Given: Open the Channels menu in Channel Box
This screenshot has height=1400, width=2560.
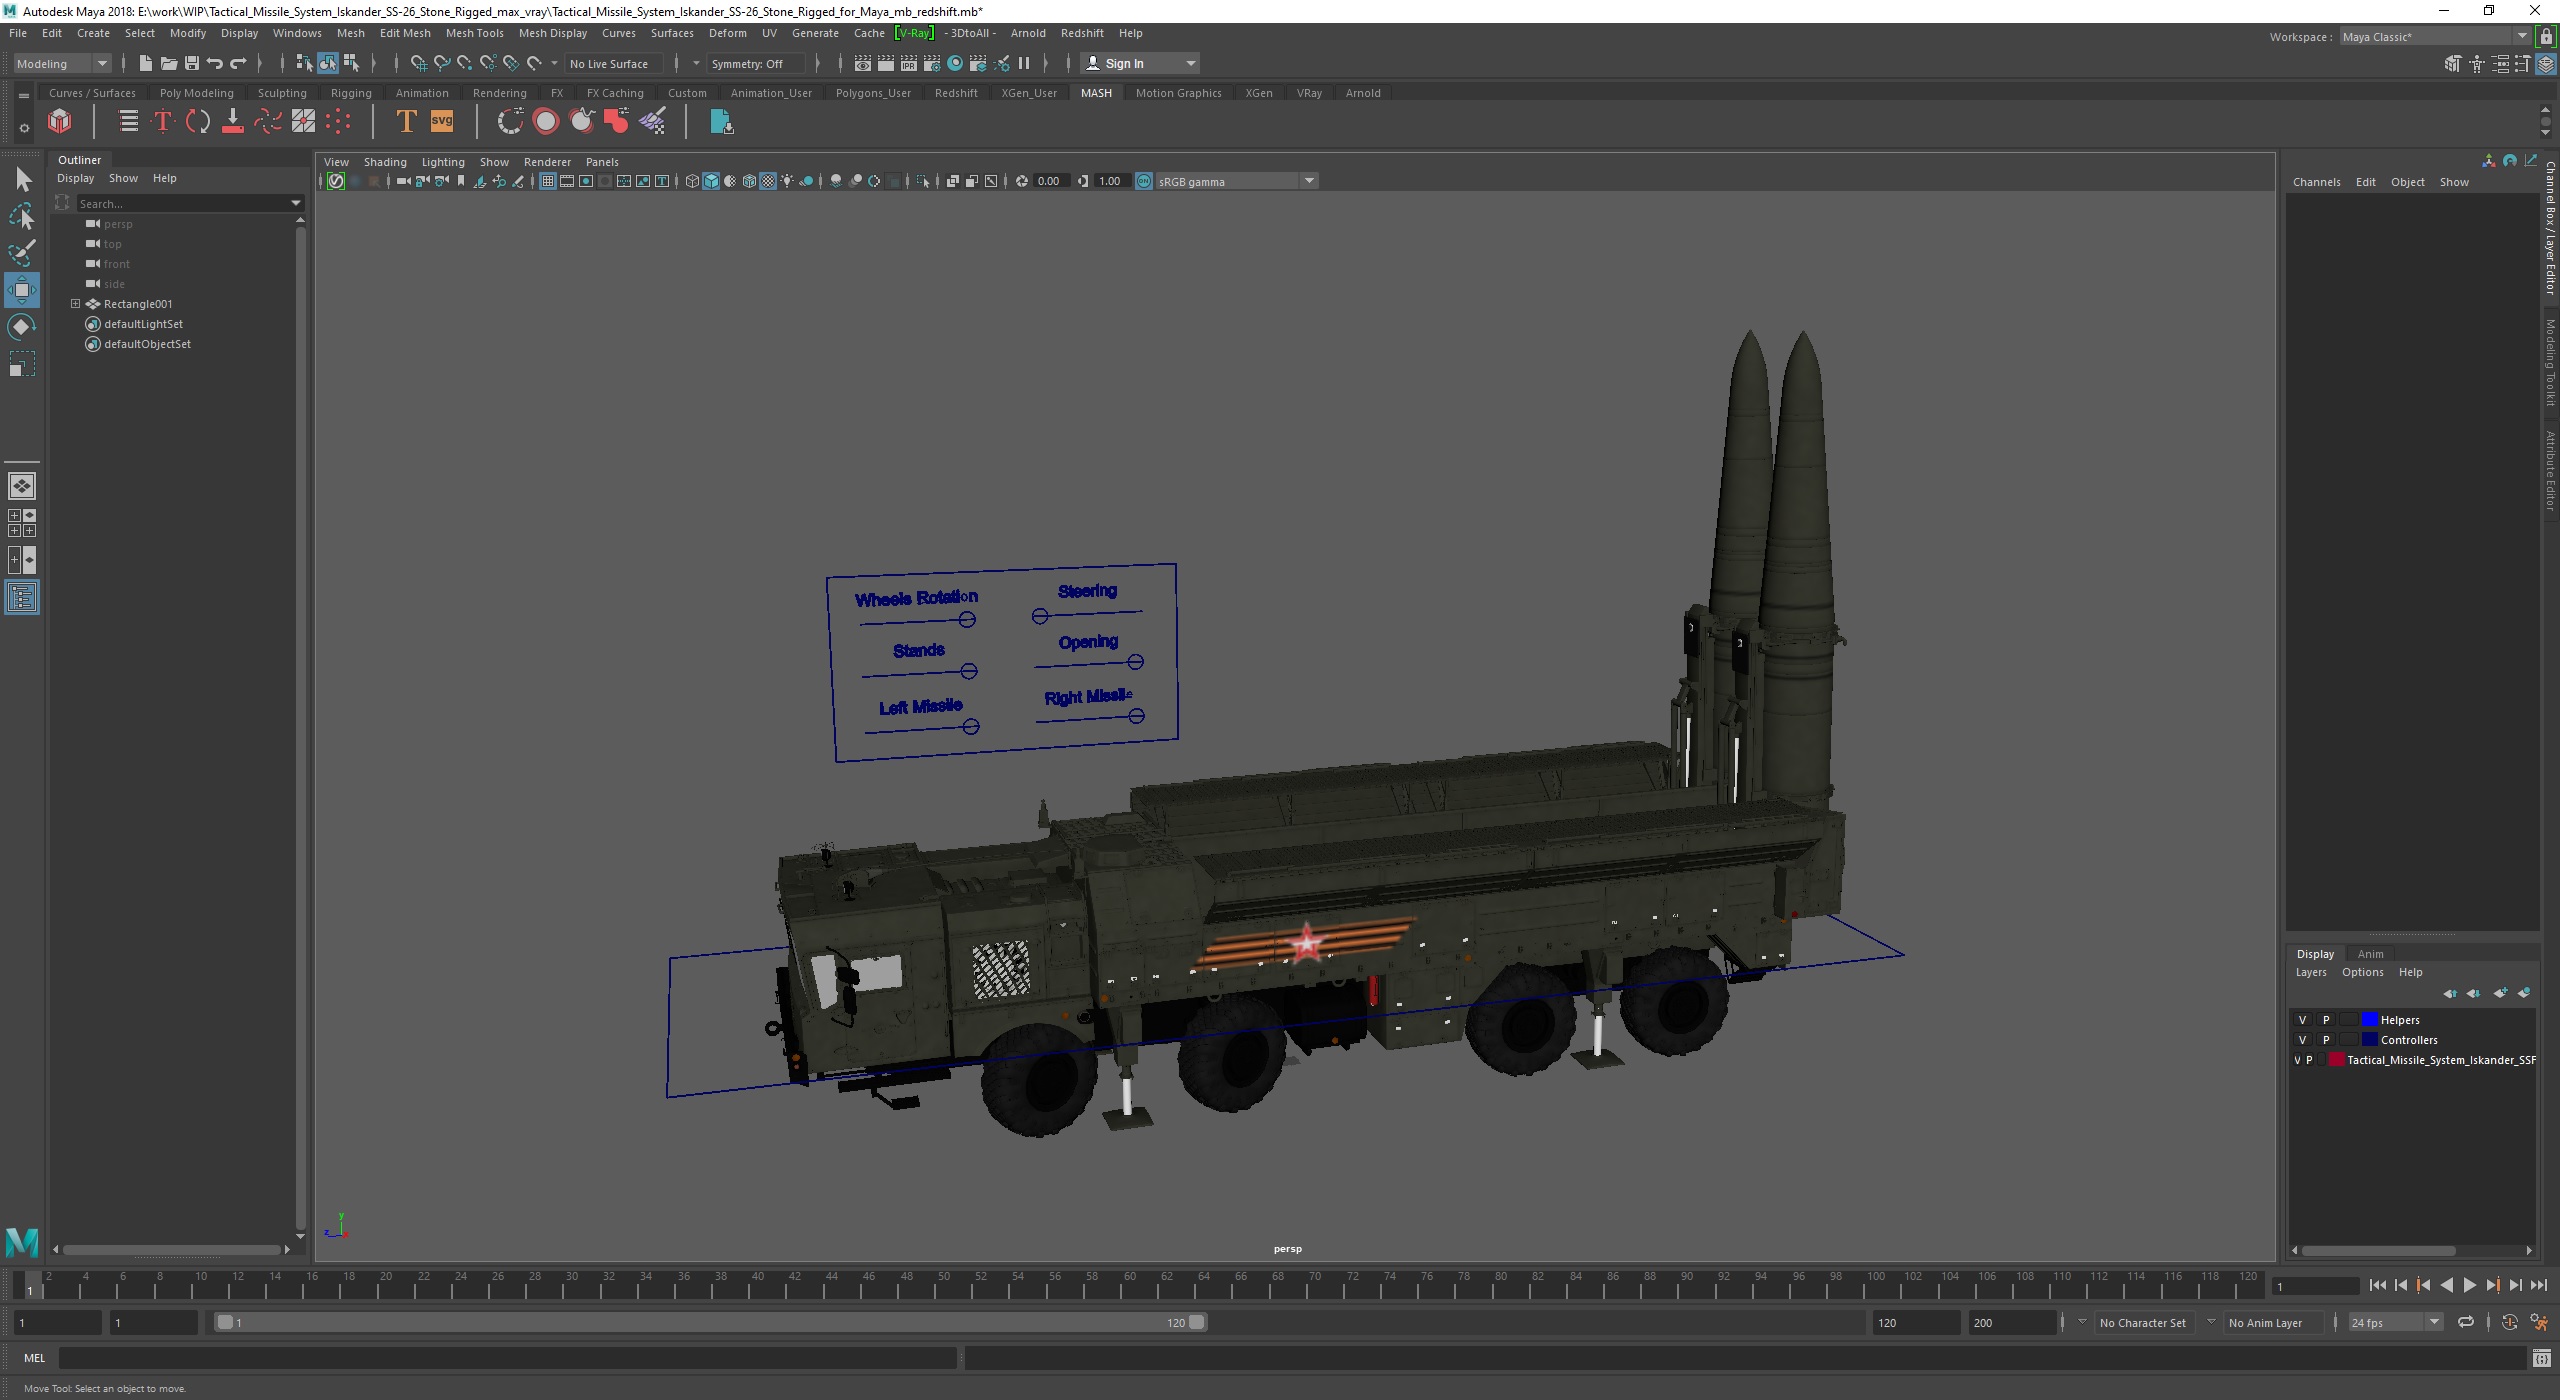Looking at the screenshot, I should (2316, 182).
